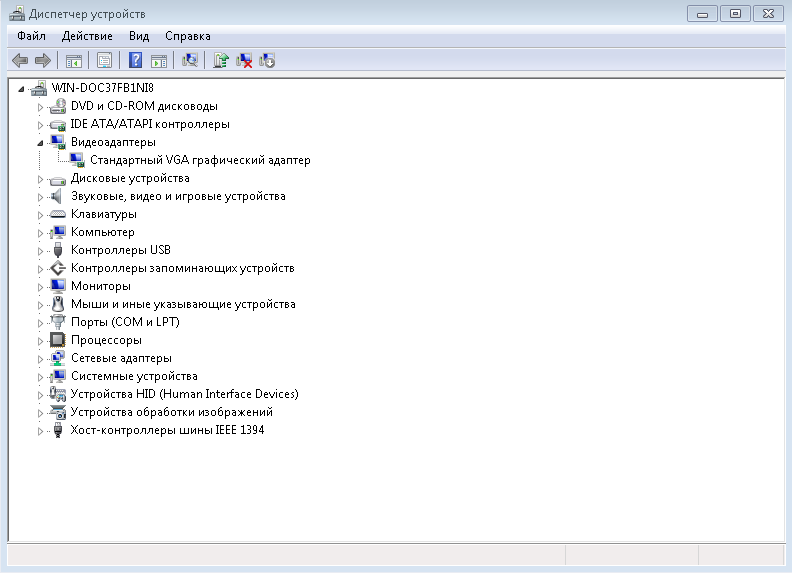Click the Forward arrow in the toolbar
Screen dimensions: 792x573
(43, 60)
